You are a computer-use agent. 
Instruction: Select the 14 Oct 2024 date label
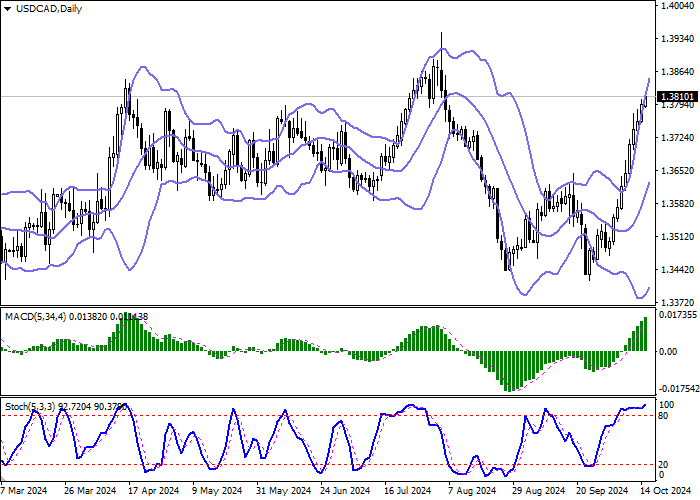coord(666,491)
